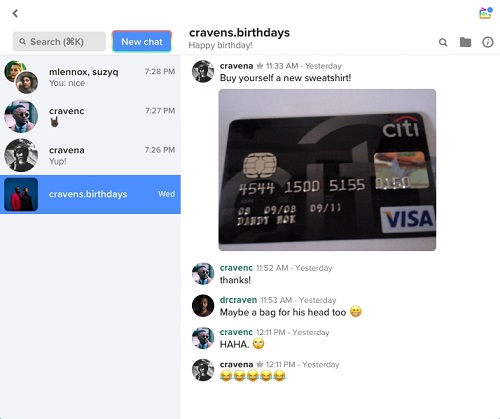Open the credit card image attachment
Image resolution: width=500 pixels, height=419 pixels.
327,170
